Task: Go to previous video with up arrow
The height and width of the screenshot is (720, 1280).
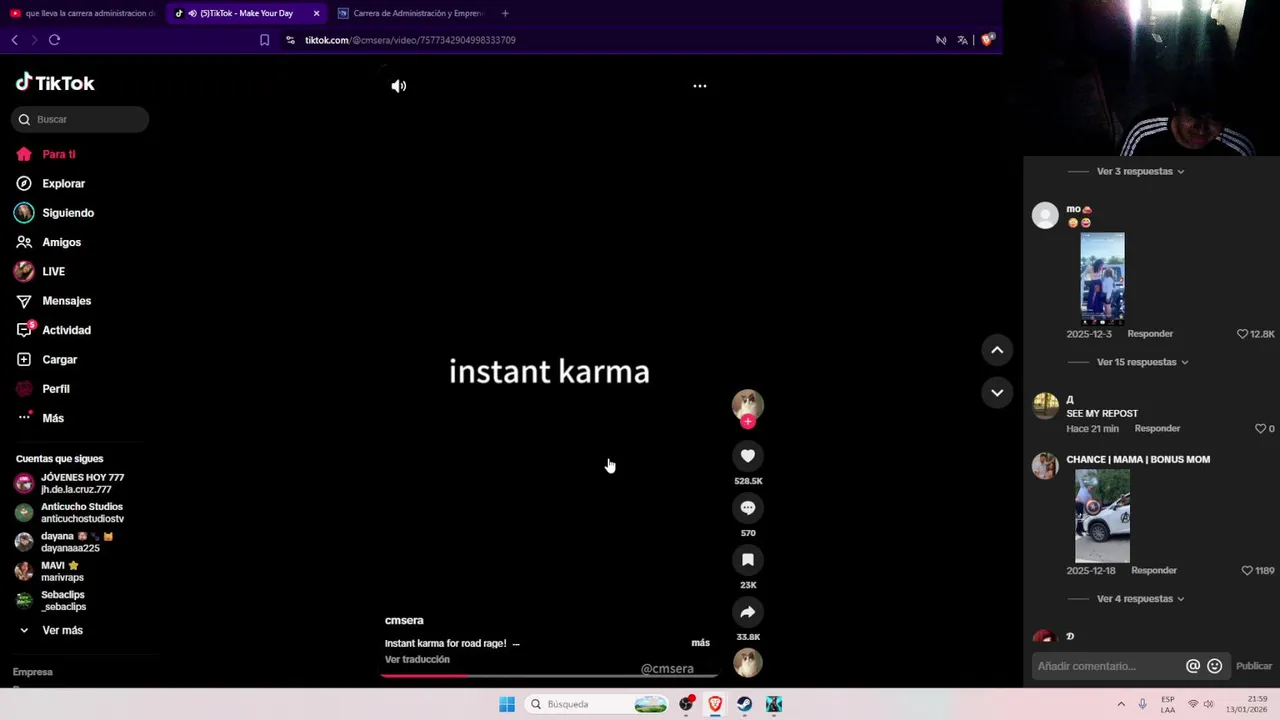Action: coord(997,350)
